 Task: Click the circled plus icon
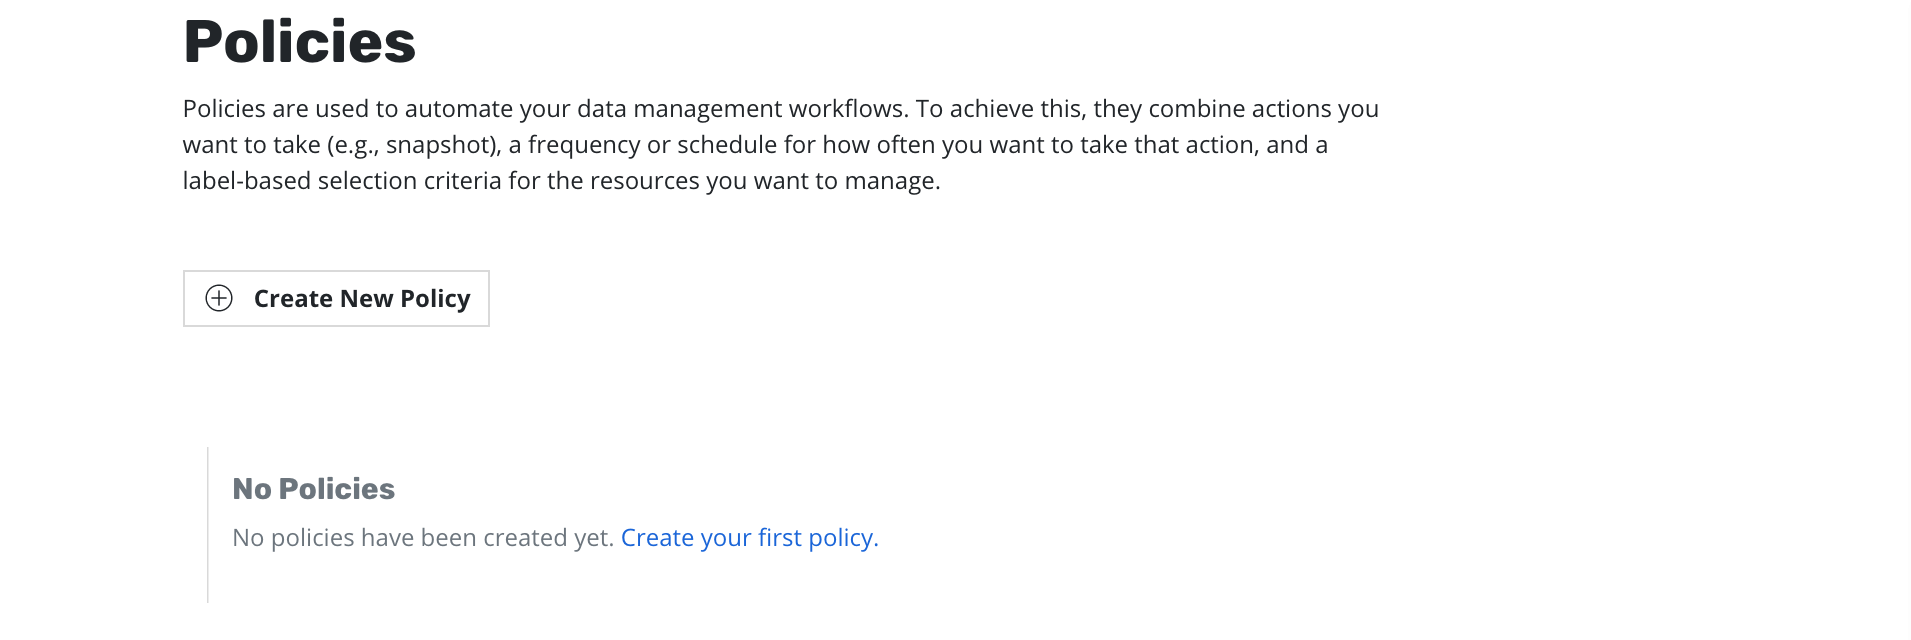click(x=219, y=298)
